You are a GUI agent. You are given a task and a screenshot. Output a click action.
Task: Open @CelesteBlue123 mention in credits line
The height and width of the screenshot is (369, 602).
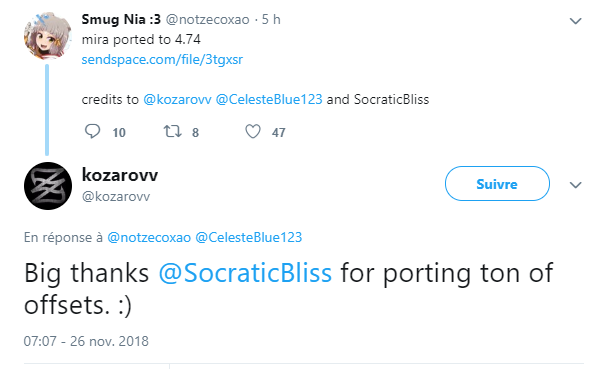[x=269, y=99]
